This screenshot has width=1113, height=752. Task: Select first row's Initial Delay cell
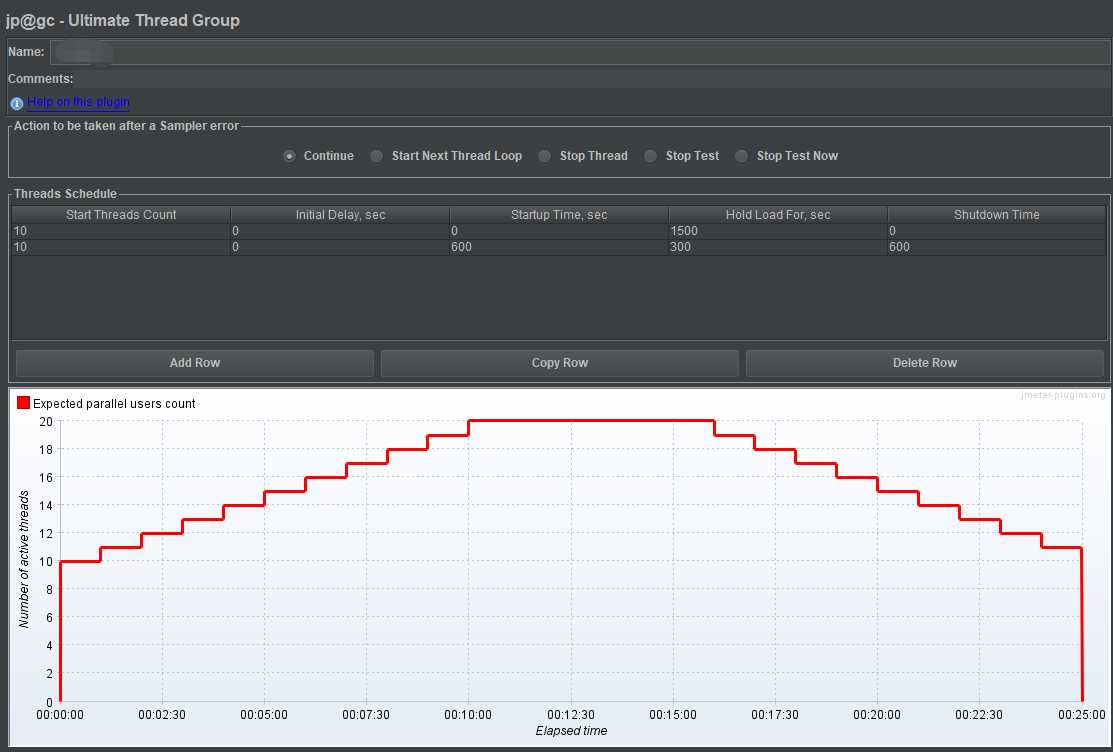(340, 231)
